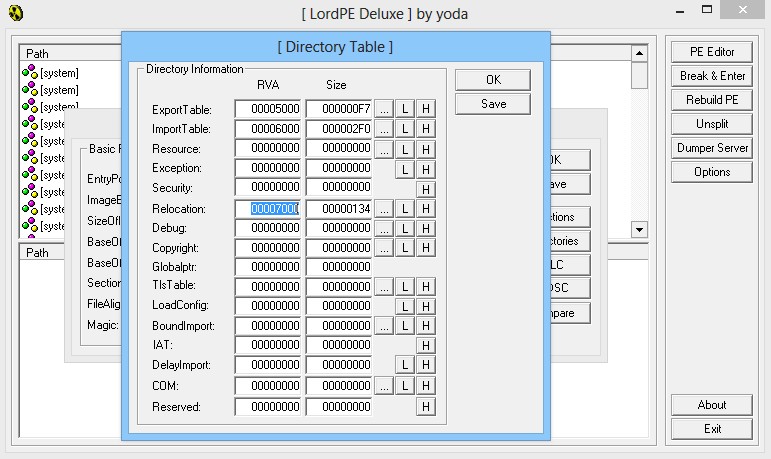Click the Relocation Size field 00000134
Screen dimensions: 771x459
pos(338,209)
